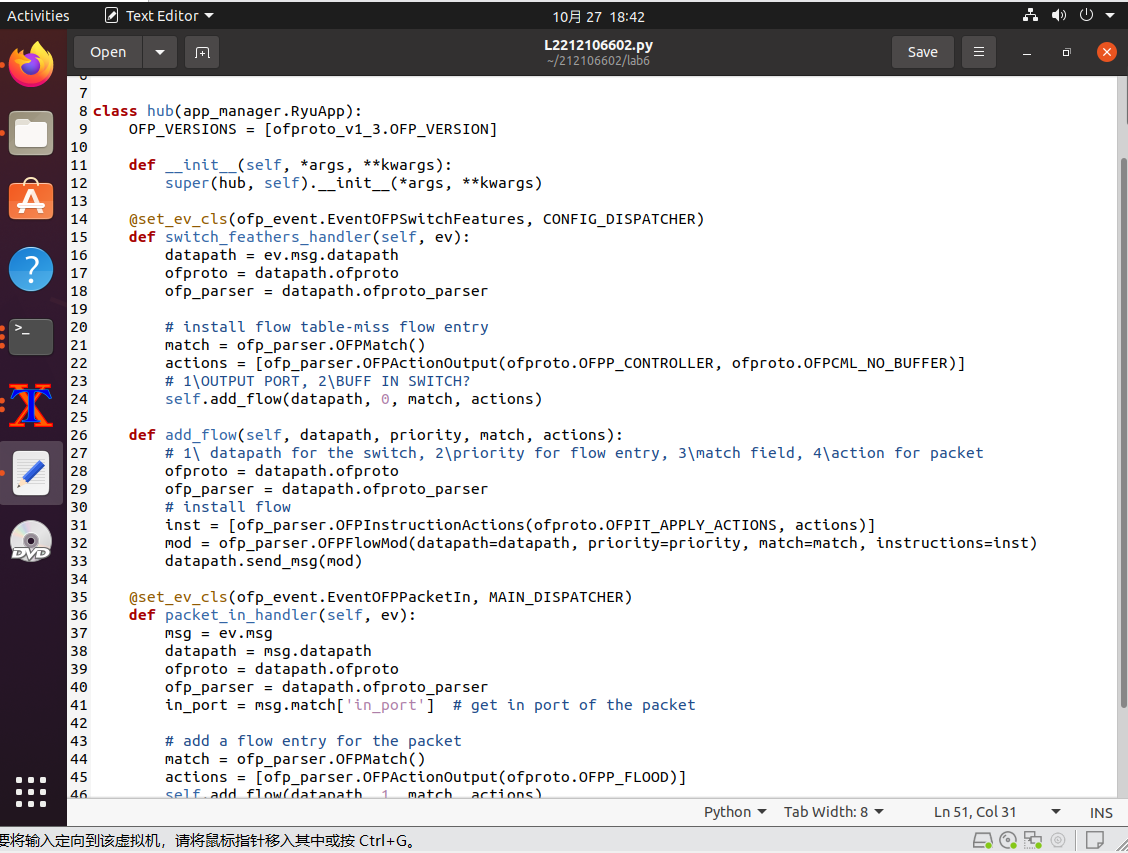1128x853 pixels.
Task: Place the cursor on 'class hub(app_manager.RyuApp):' line
Action: click(227, 111)
